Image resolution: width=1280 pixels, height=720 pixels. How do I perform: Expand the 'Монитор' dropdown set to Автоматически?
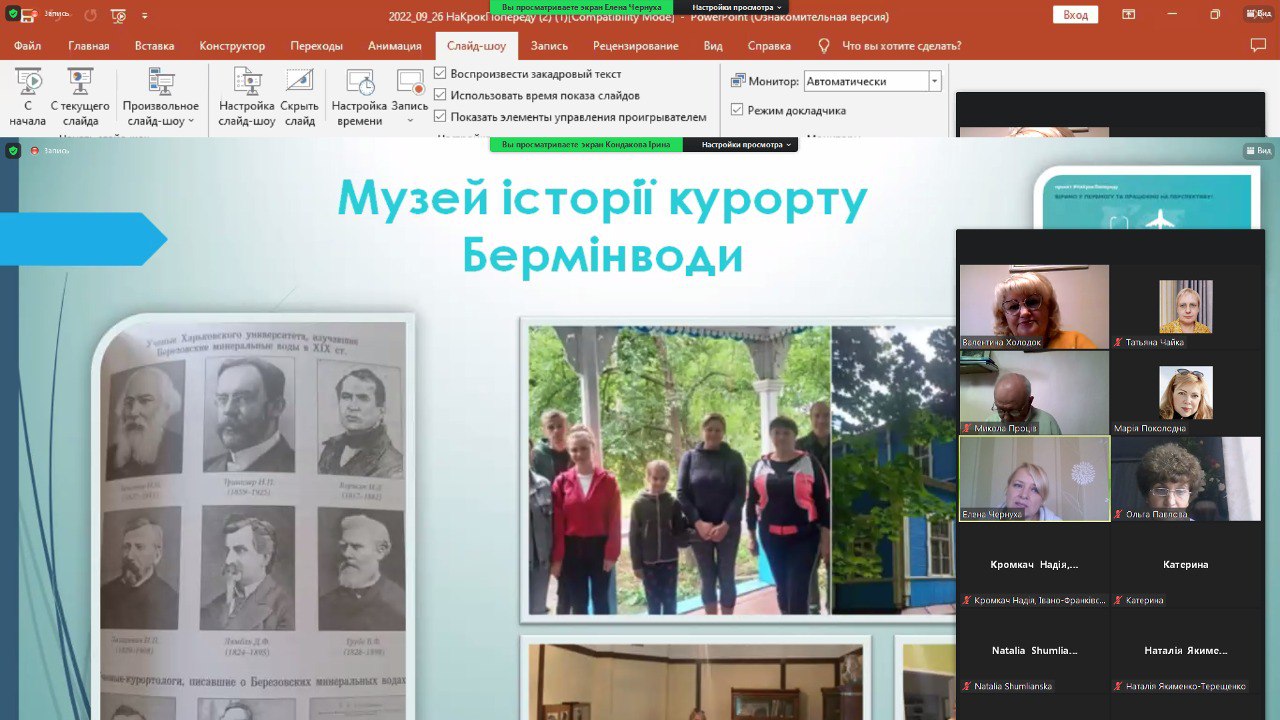934,81
